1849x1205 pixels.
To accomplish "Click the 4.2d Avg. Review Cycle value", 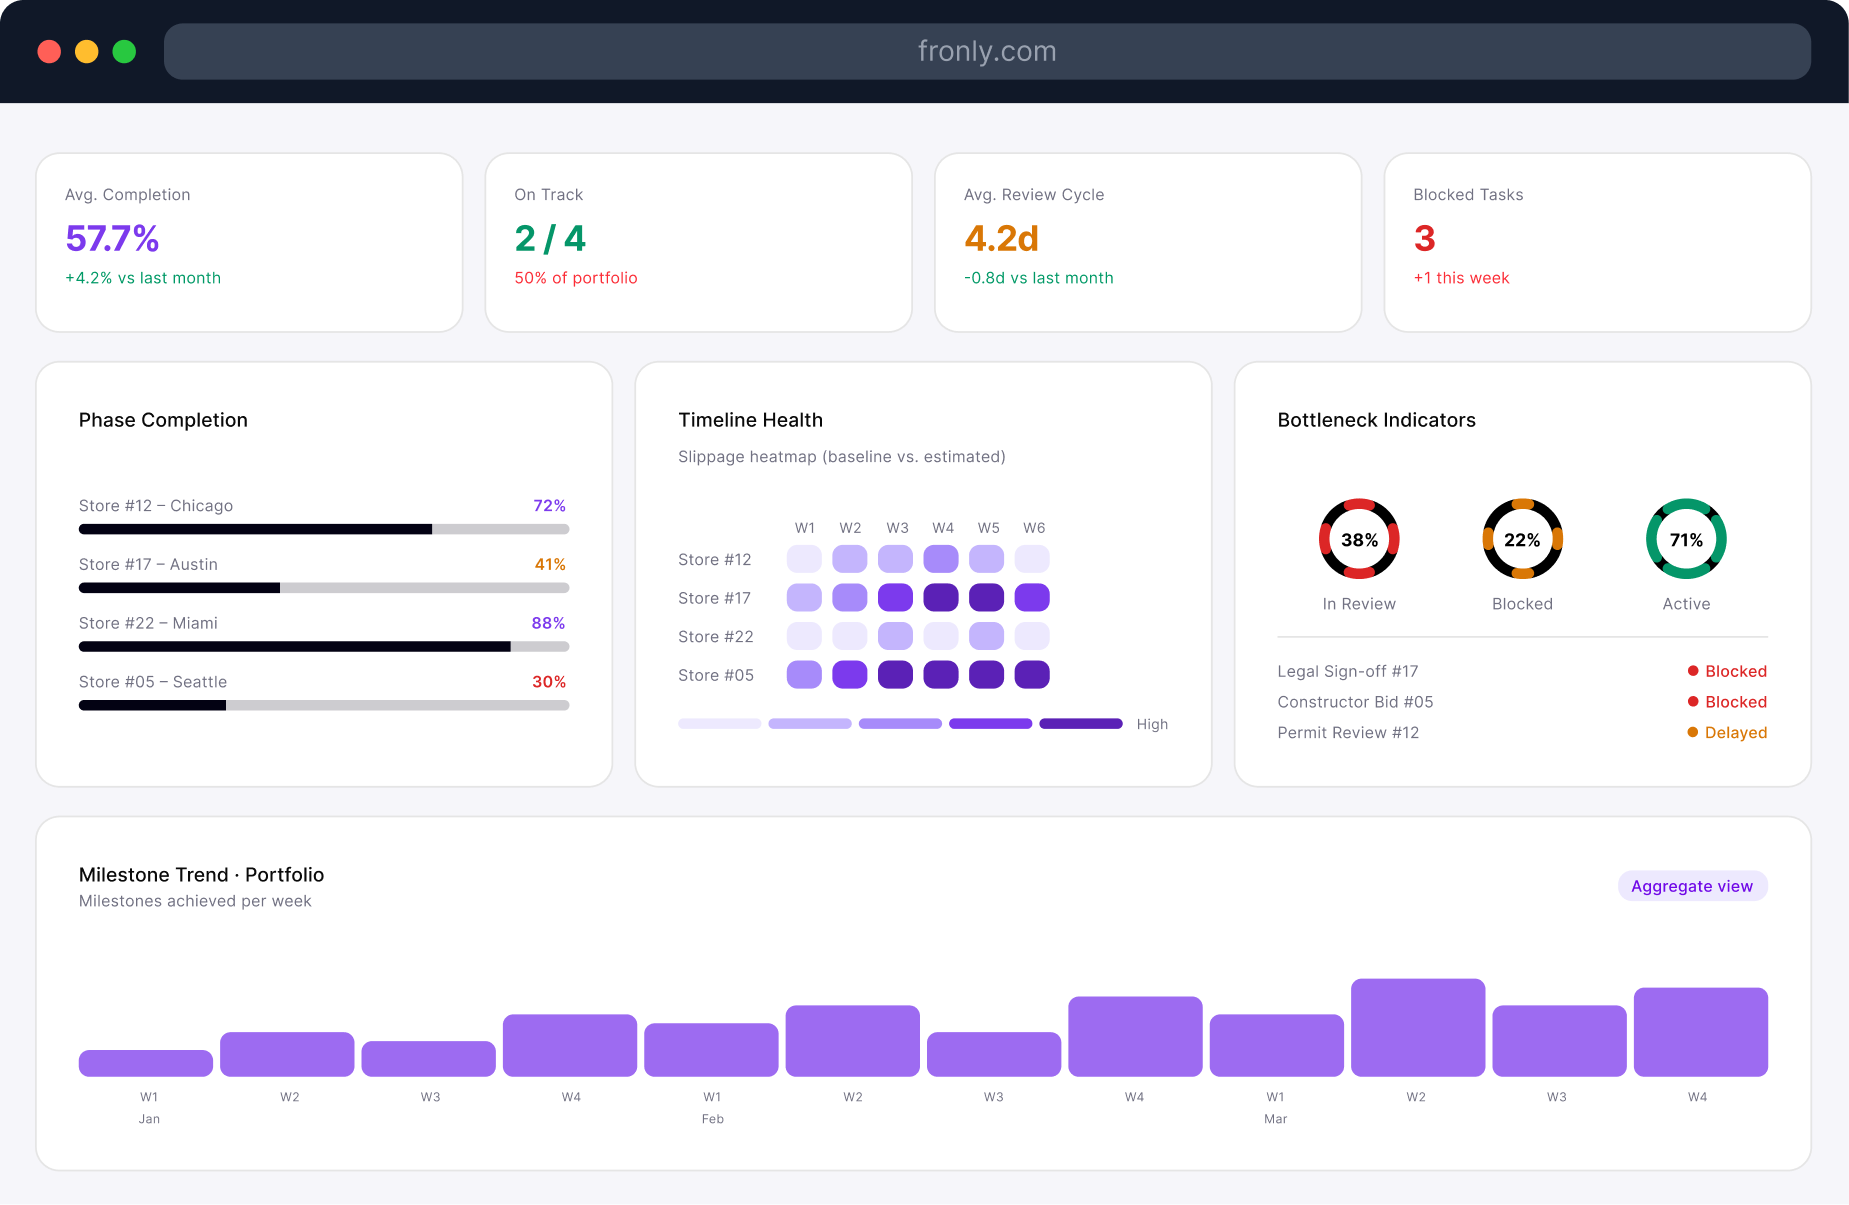I will 1001,238.
